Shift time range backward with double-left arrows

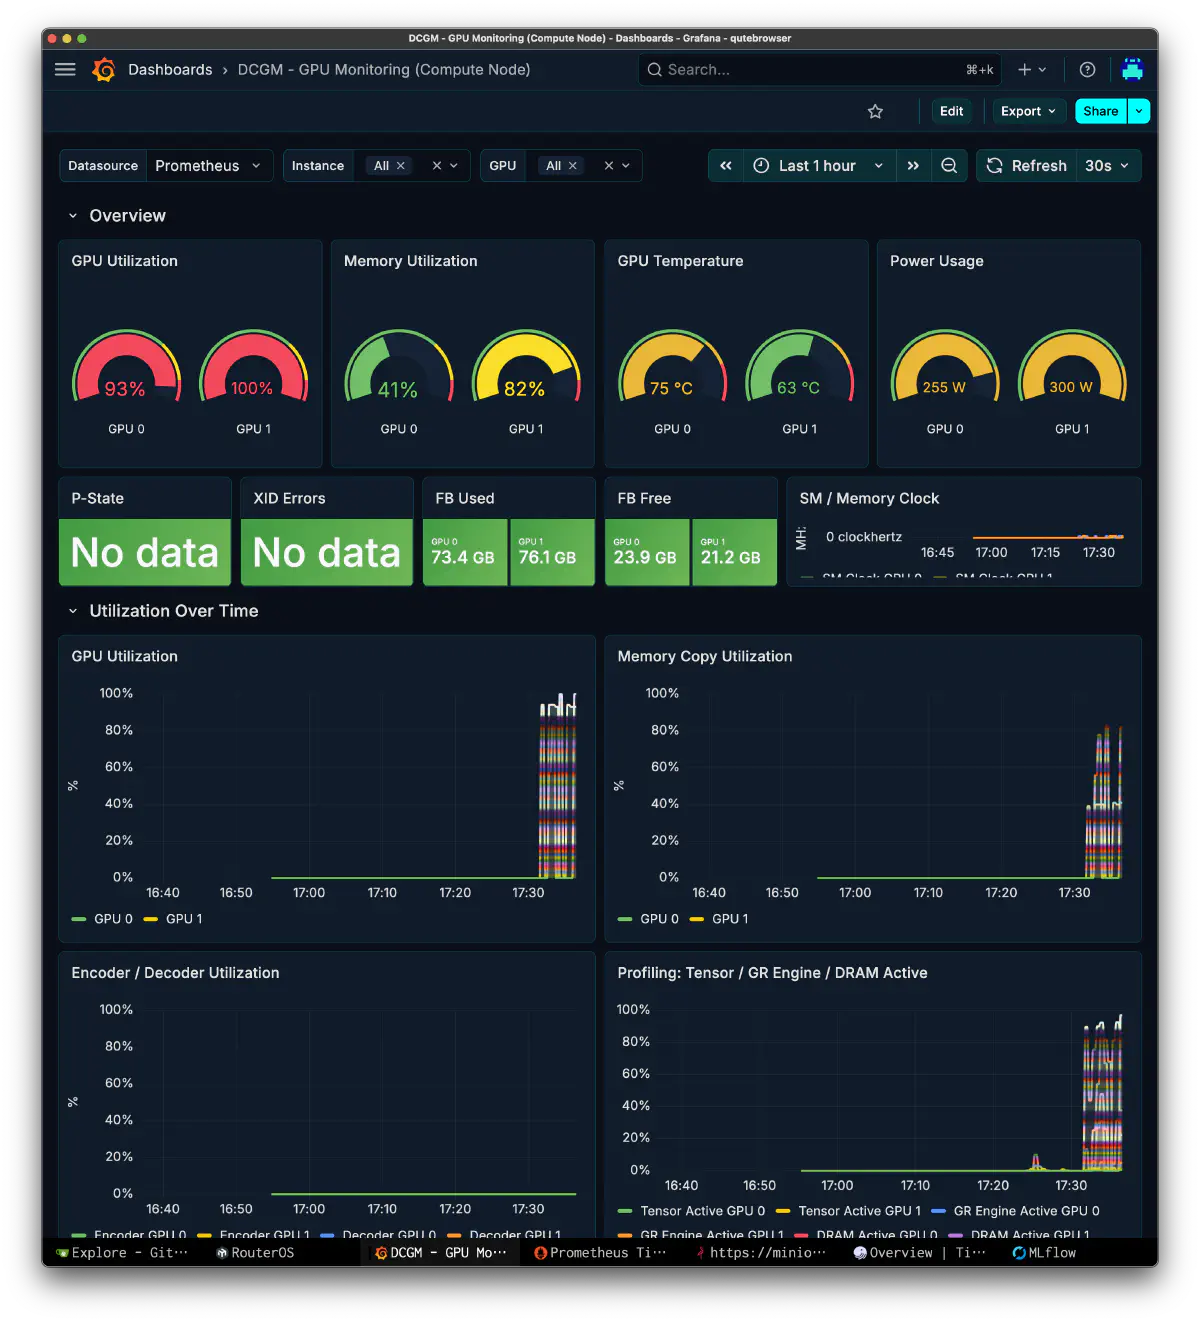[x=726, y=166]
